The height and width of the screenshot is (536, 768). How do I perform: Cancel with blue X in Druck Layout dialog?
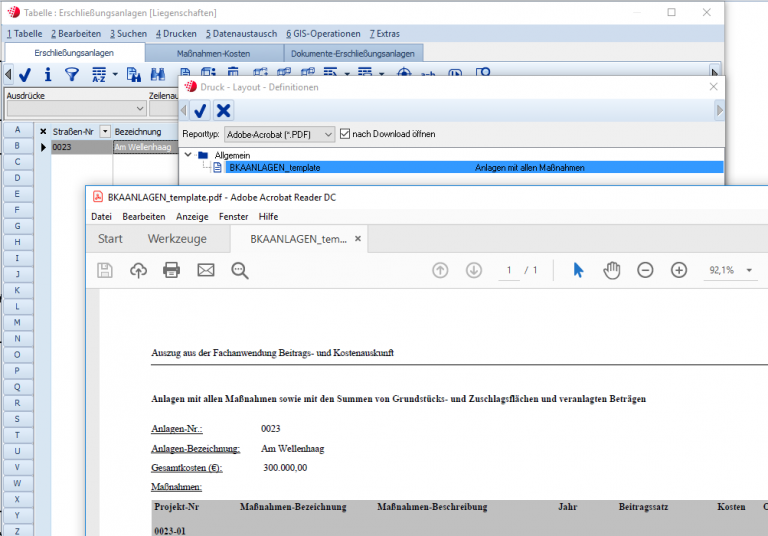point(223,111)
